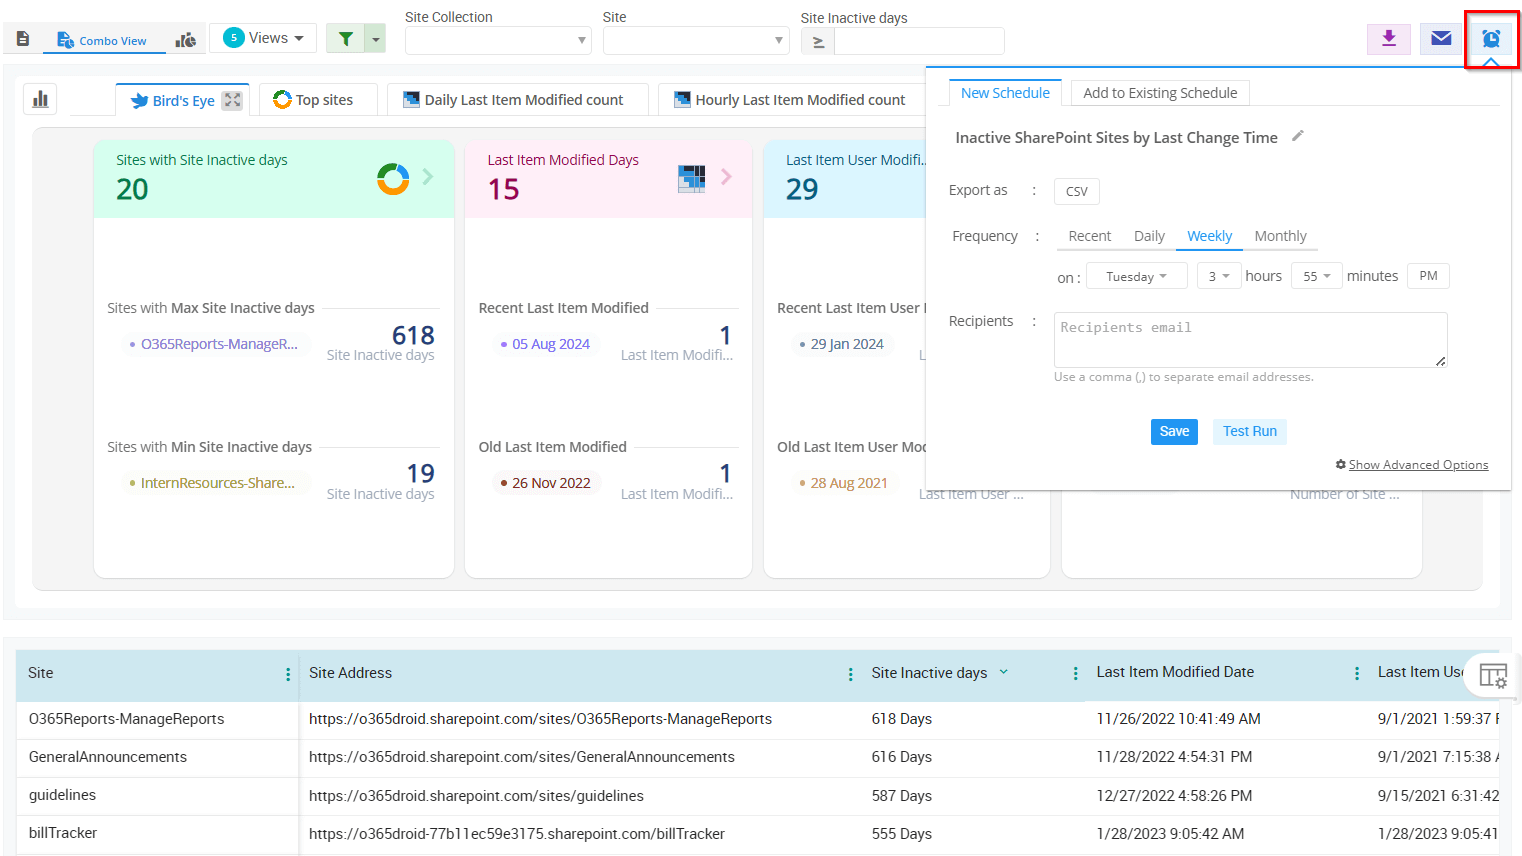Click the green filter icon
This screenshot has height=856, width=1522.
(345, 37)
